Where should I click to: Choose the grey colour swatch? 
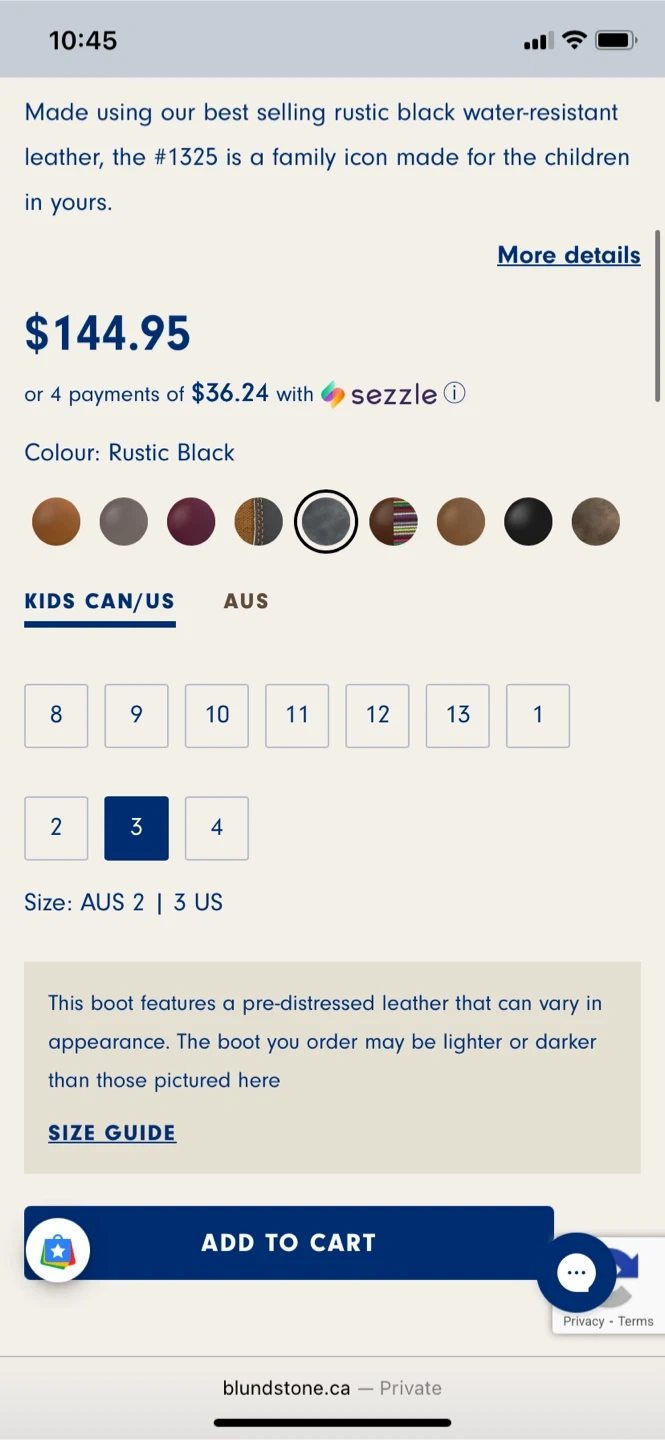(124, 522)
